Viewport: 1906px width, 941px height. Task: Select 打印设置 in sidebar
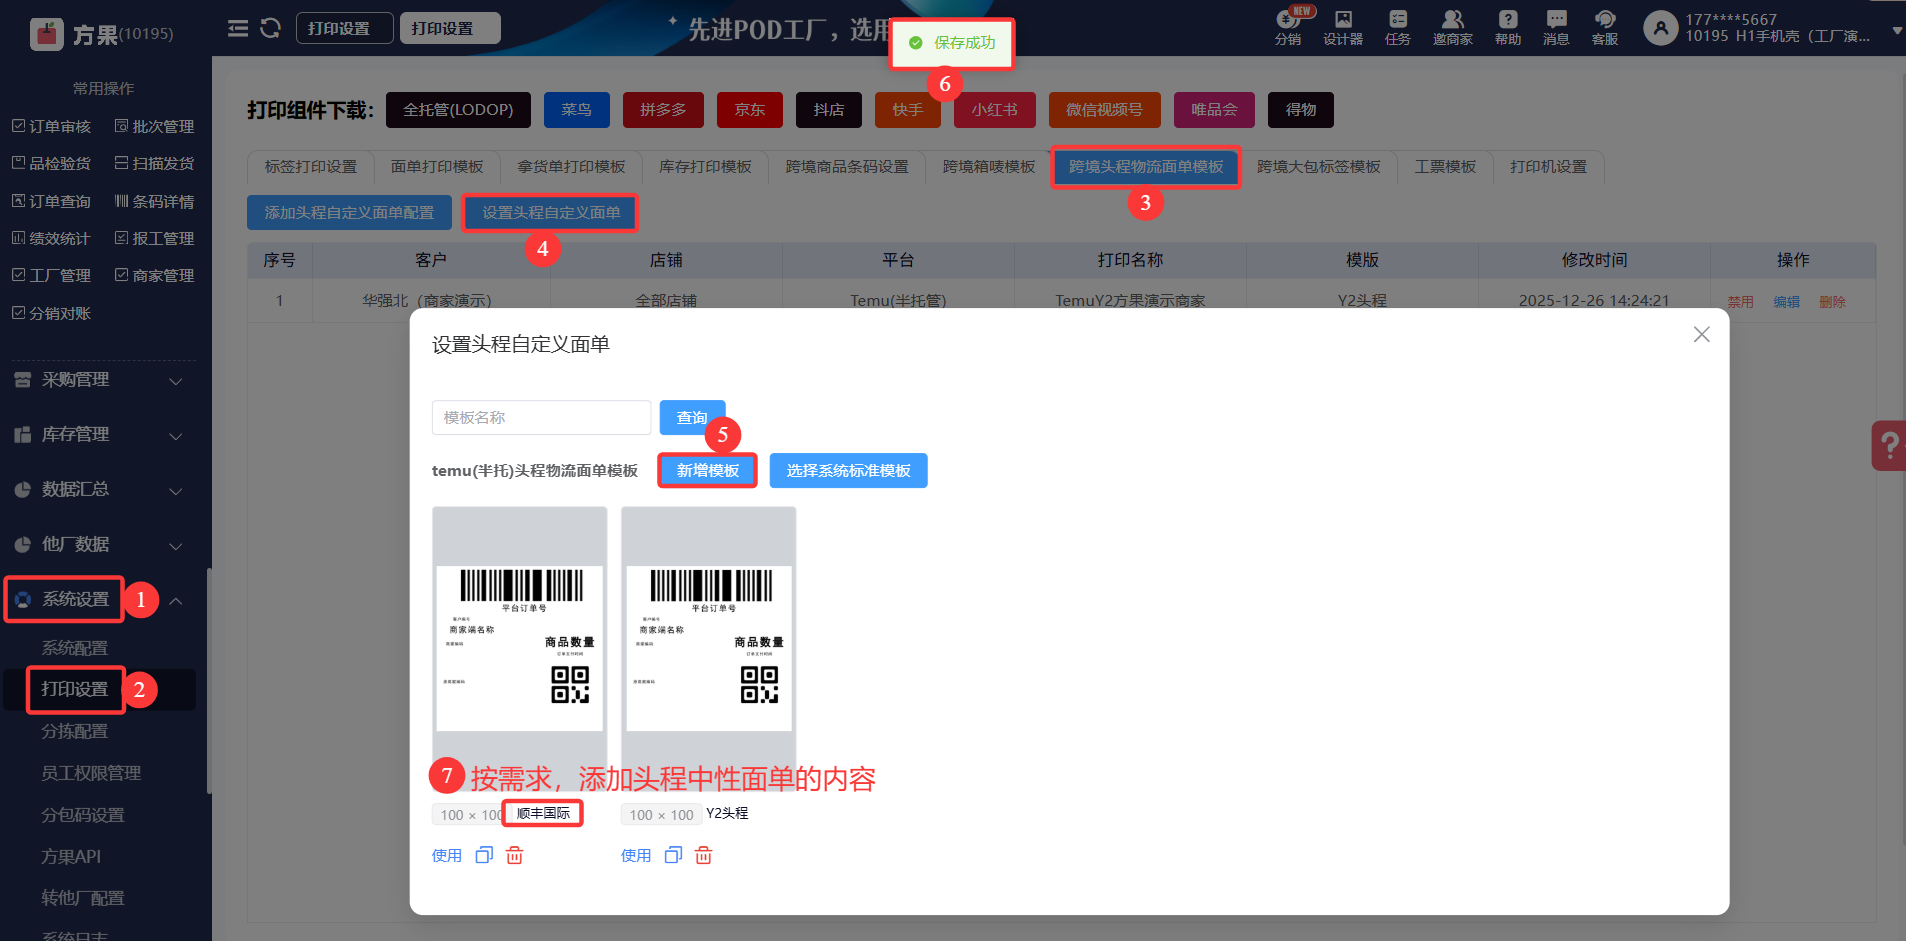(75, 689)
